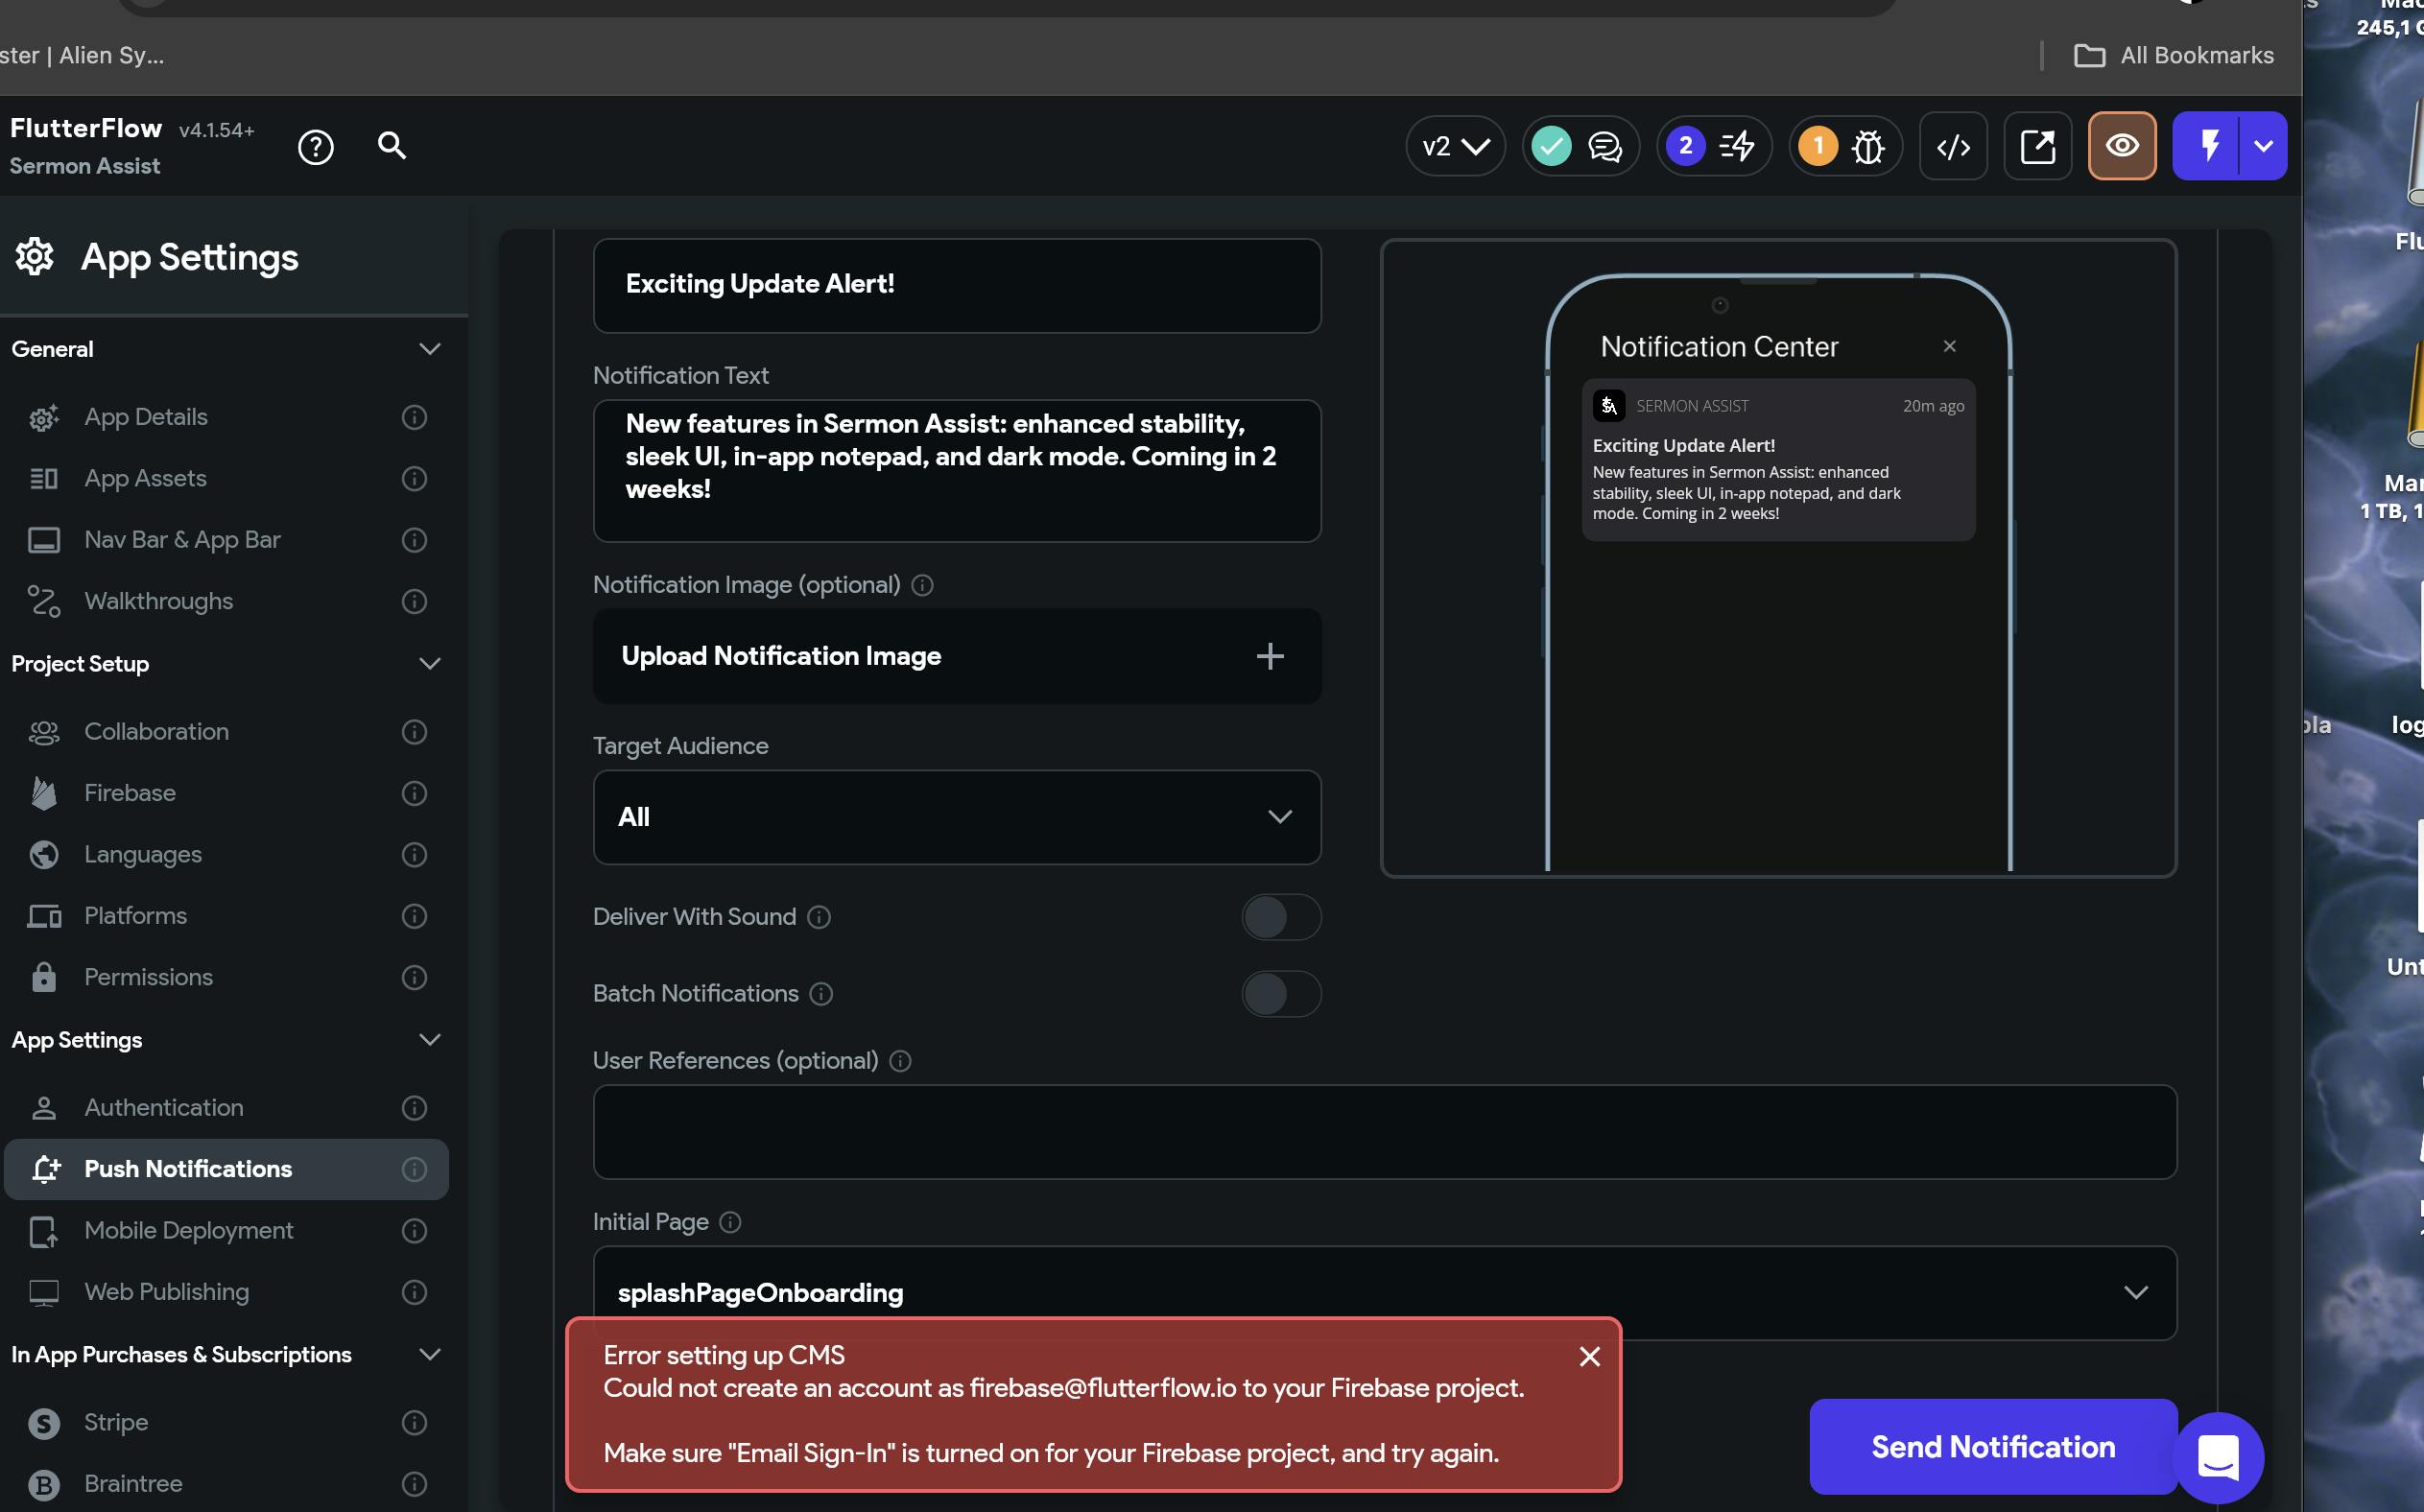The height and width of the screenshot is (1512, 2424).
Task: Open the help question mark icon
Action: [x=316, y=147]
